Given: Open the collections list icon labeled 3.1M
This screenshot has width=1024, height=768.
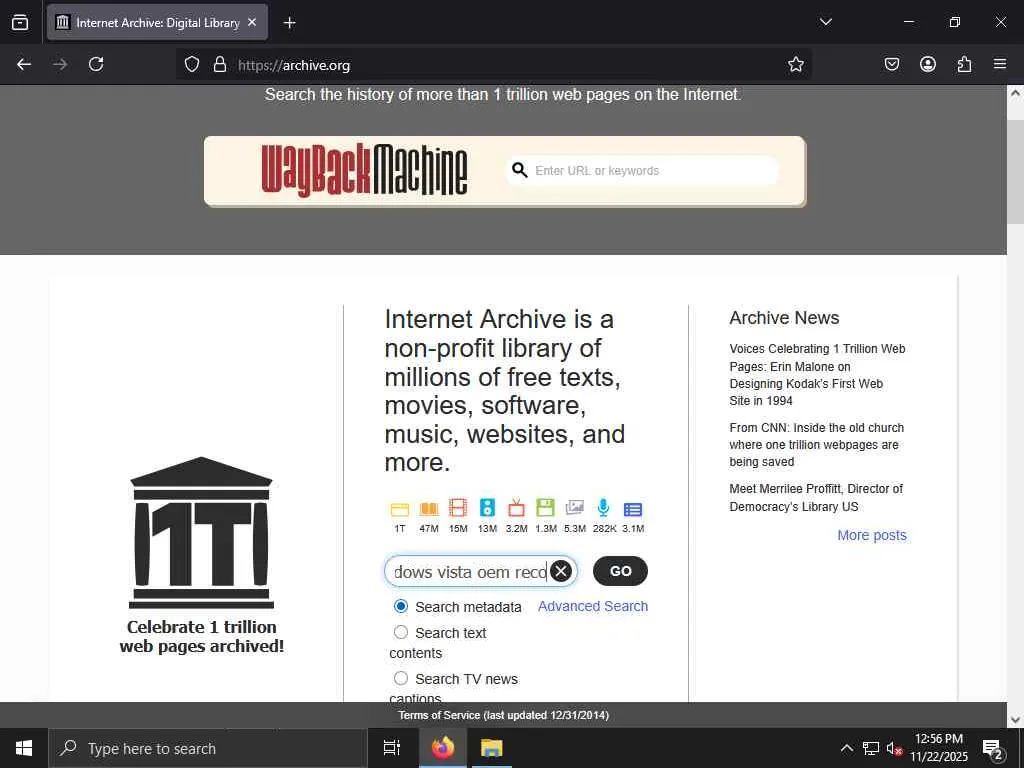Looking at the screenshot, I should (633, 509).
